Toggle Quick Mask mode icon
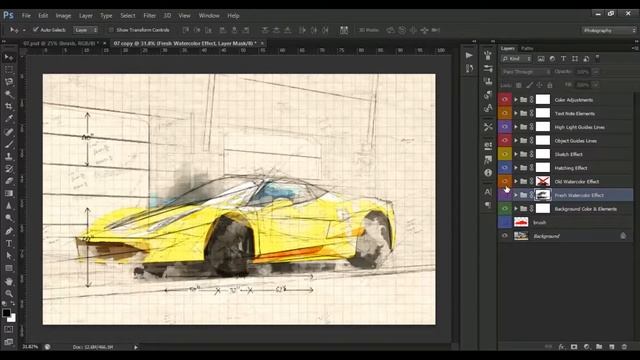Screen dimensions: 640x360 [9, 329]
